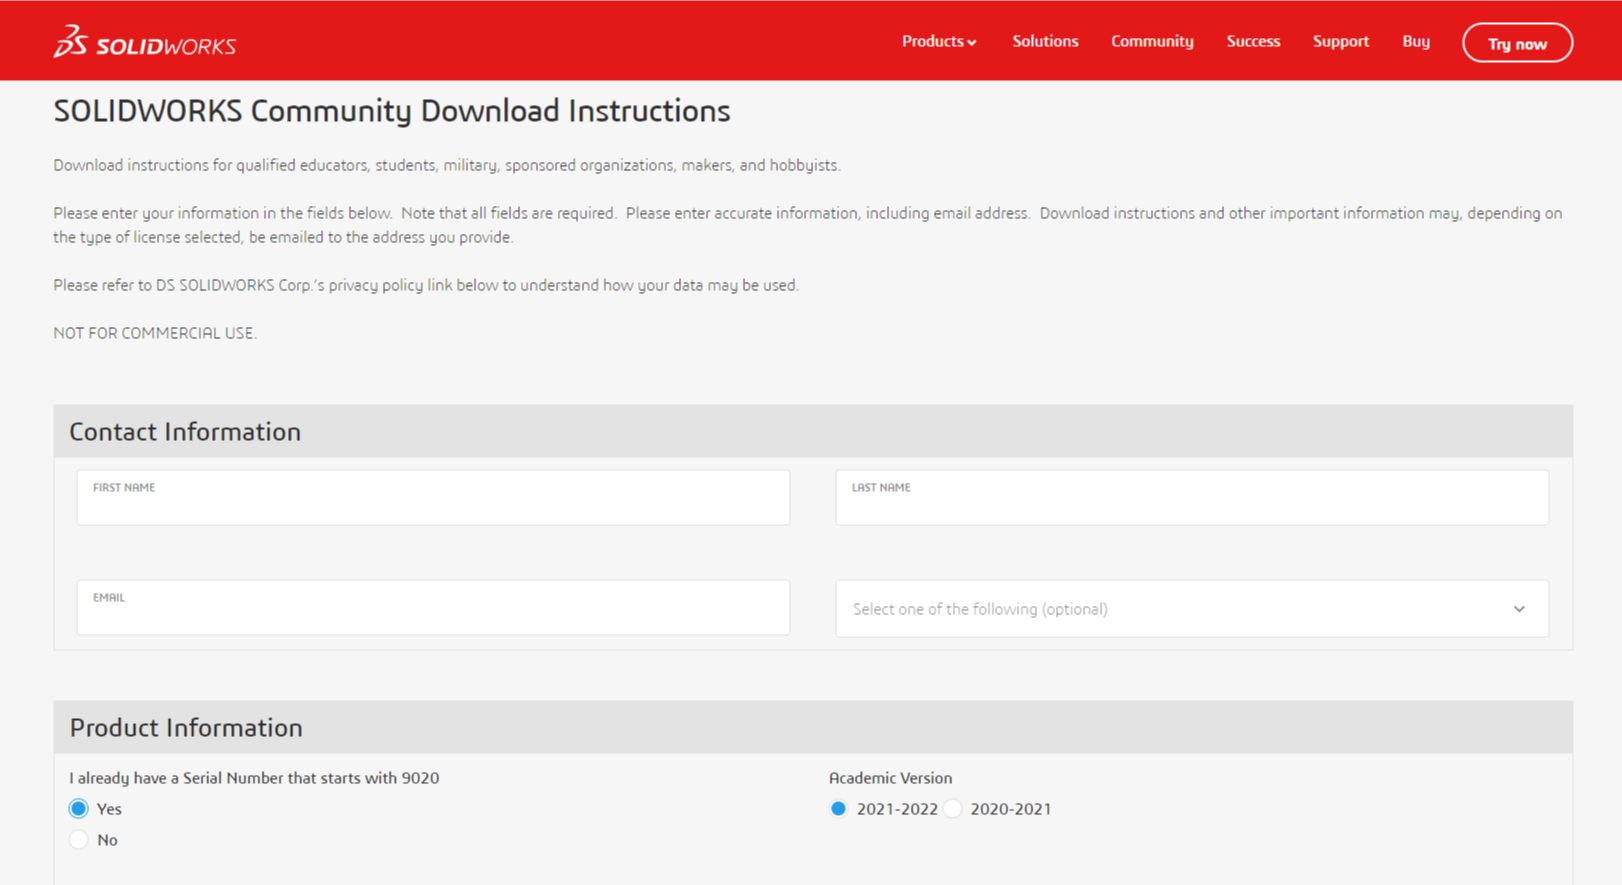Open the Support menu item

click(1340, 41)
